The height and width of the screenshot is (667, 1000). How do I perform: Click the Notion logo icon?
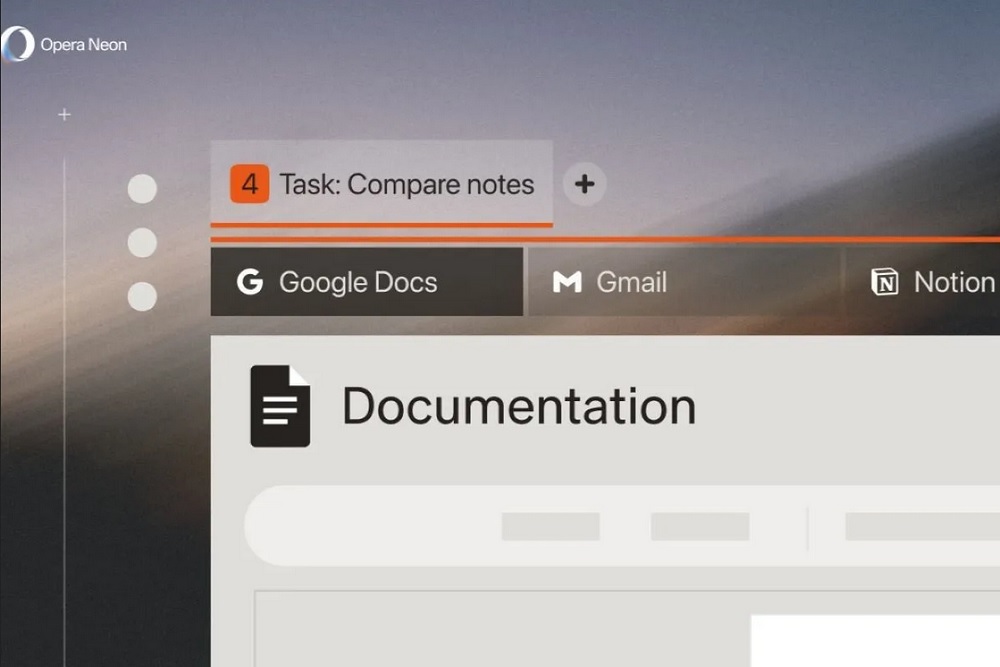tap(885, 282)
